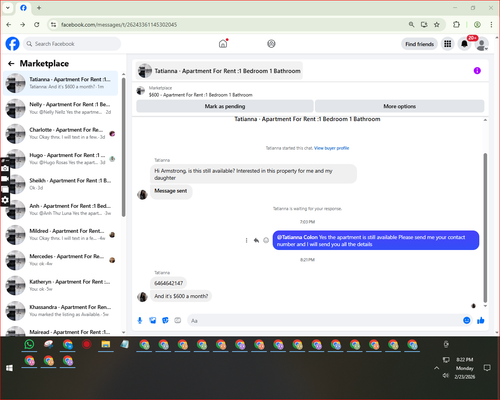Open the Nelly apartment conversation
500x400 pixels.
61,108
